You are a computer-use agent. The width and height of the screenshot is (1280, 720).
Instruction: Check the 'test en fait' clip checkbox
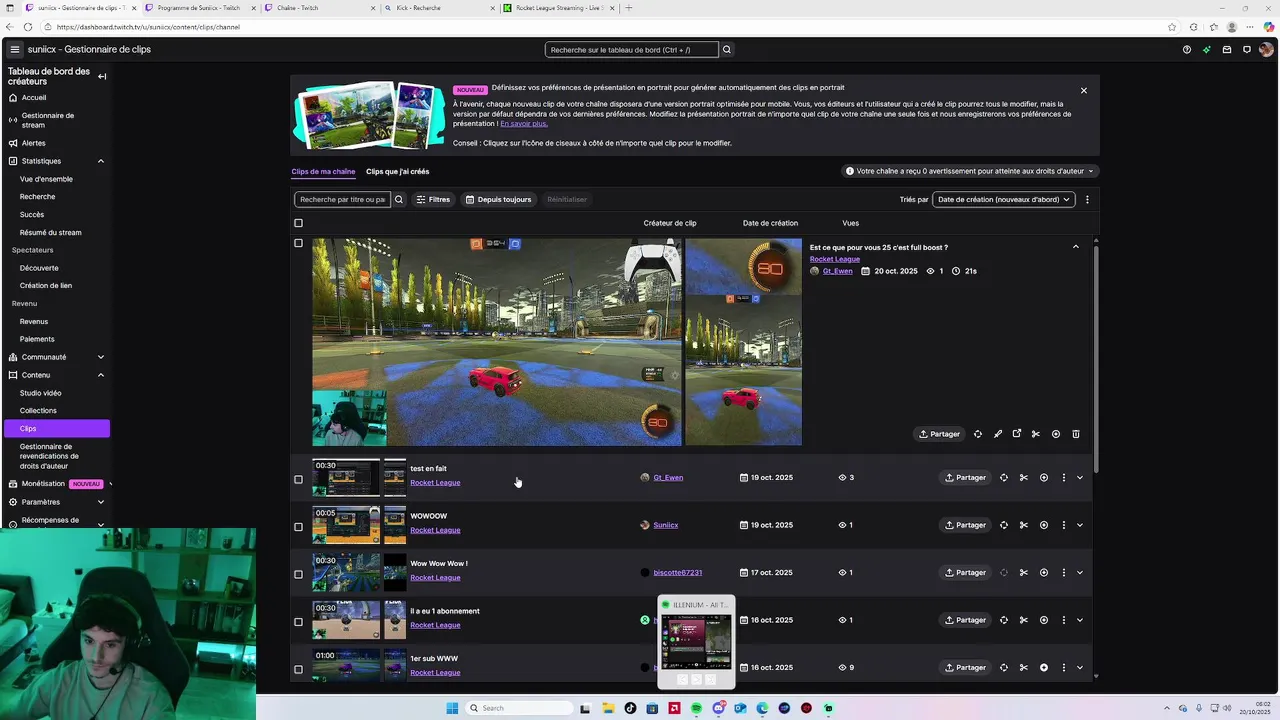point(298,479)
